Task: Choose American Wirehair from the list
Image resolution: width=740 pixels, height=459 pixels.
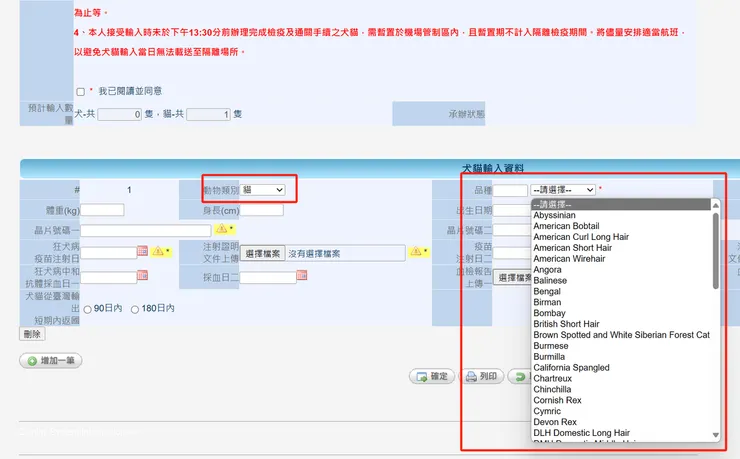Action: 621,259
